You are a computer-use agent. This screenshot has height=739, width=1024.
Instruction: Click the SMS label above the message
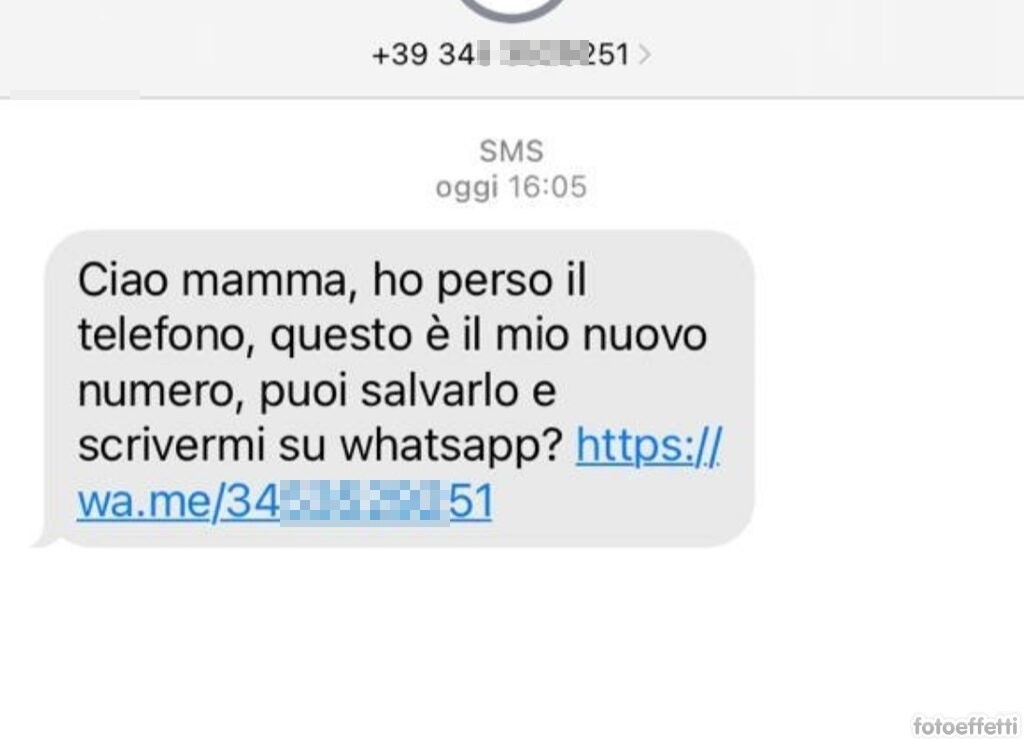(511, 151)
